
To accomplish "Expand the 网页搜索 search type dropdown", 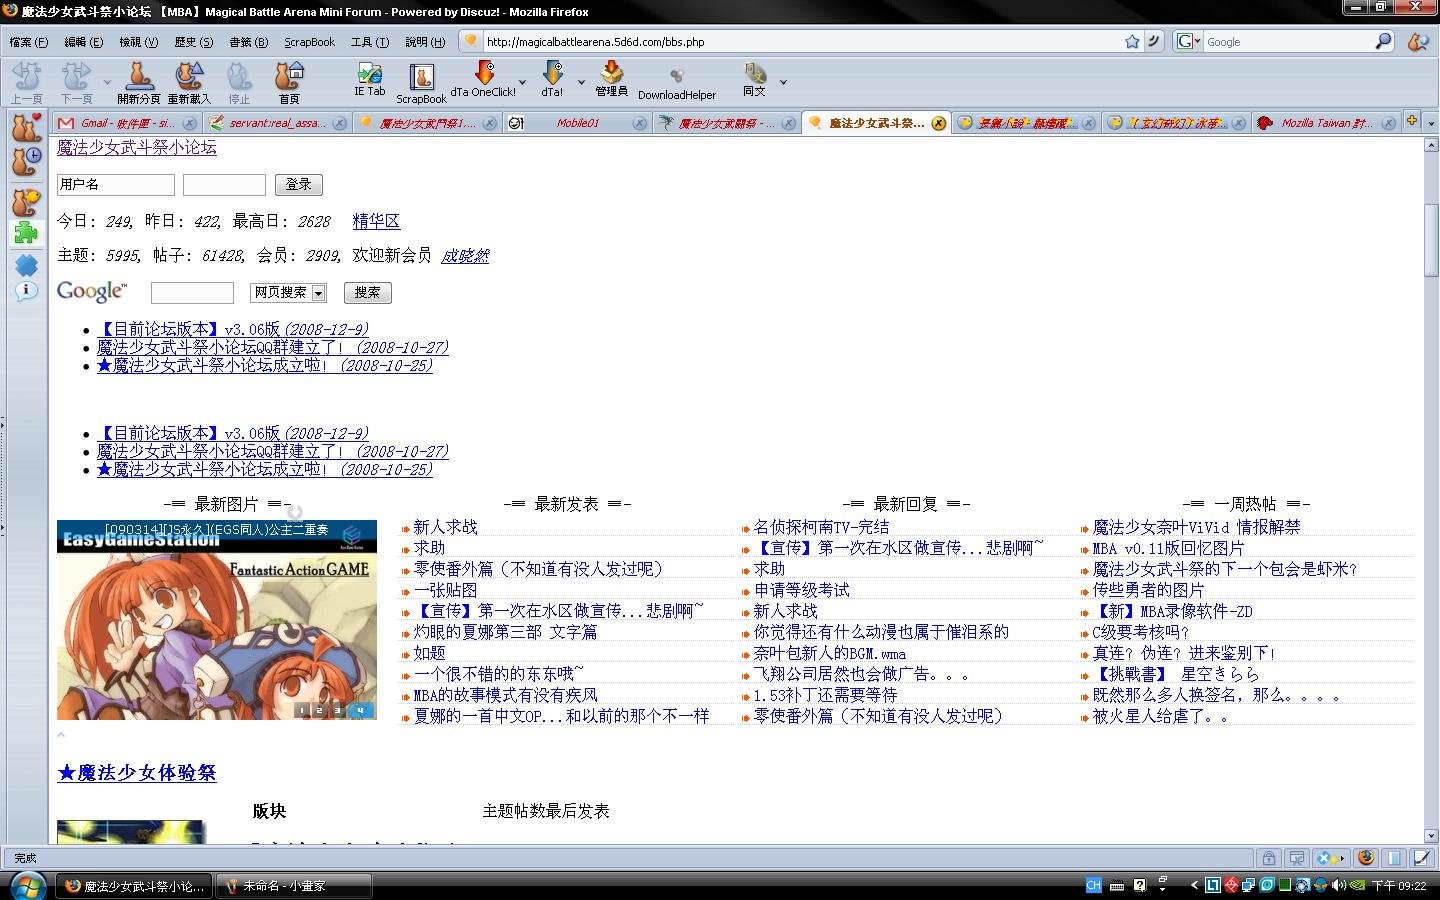I will tap(318, 293).
